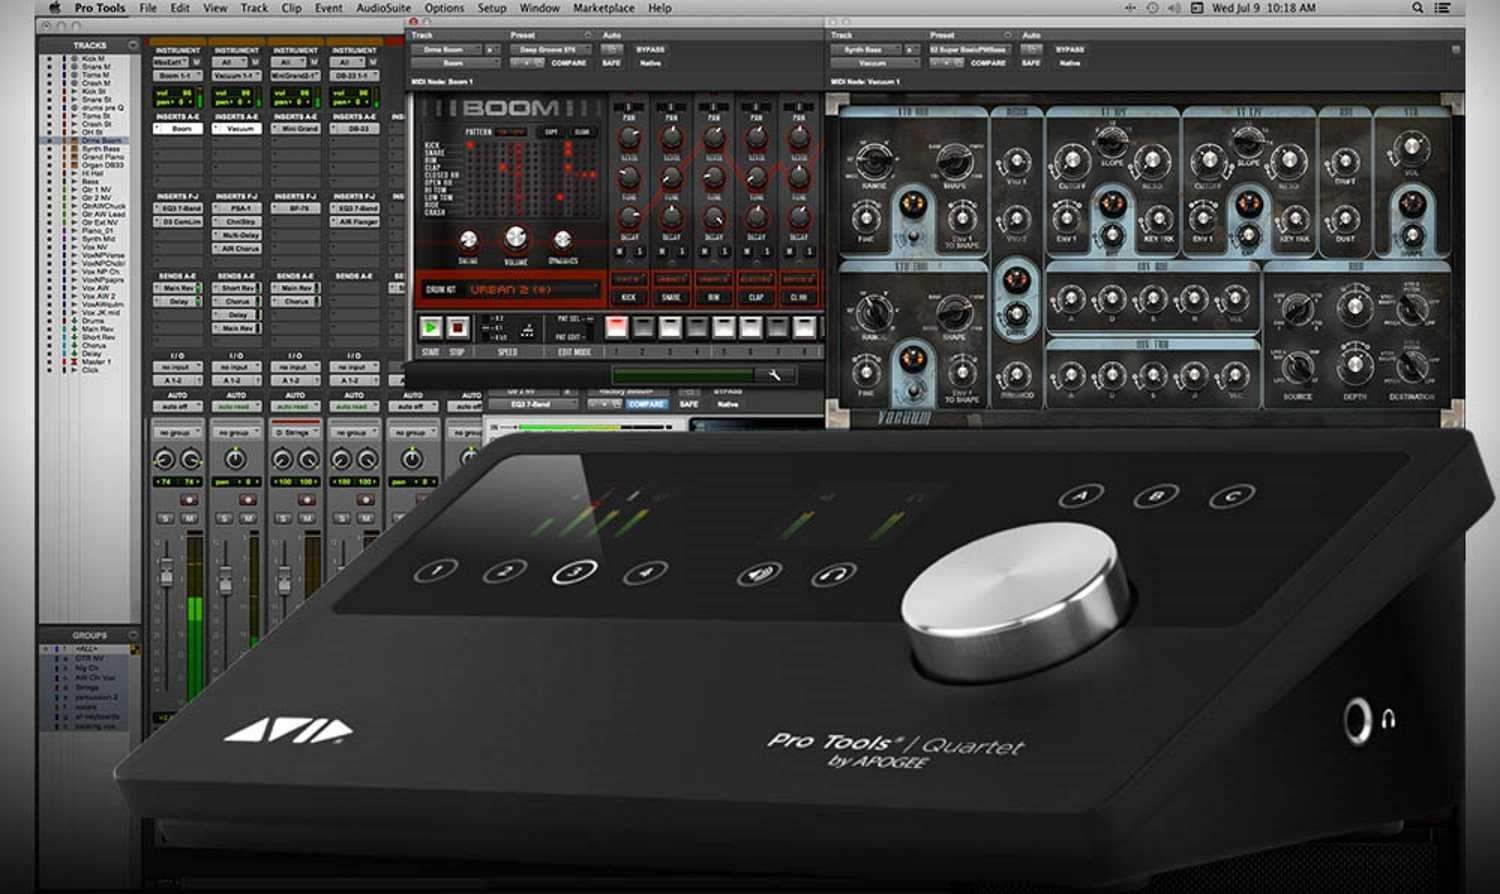The height and width of the screenshot is (894, 1500).
Task: Click the wrench icon in the Boom plugin
Action: pyautogui.click(x=776, y=374)
